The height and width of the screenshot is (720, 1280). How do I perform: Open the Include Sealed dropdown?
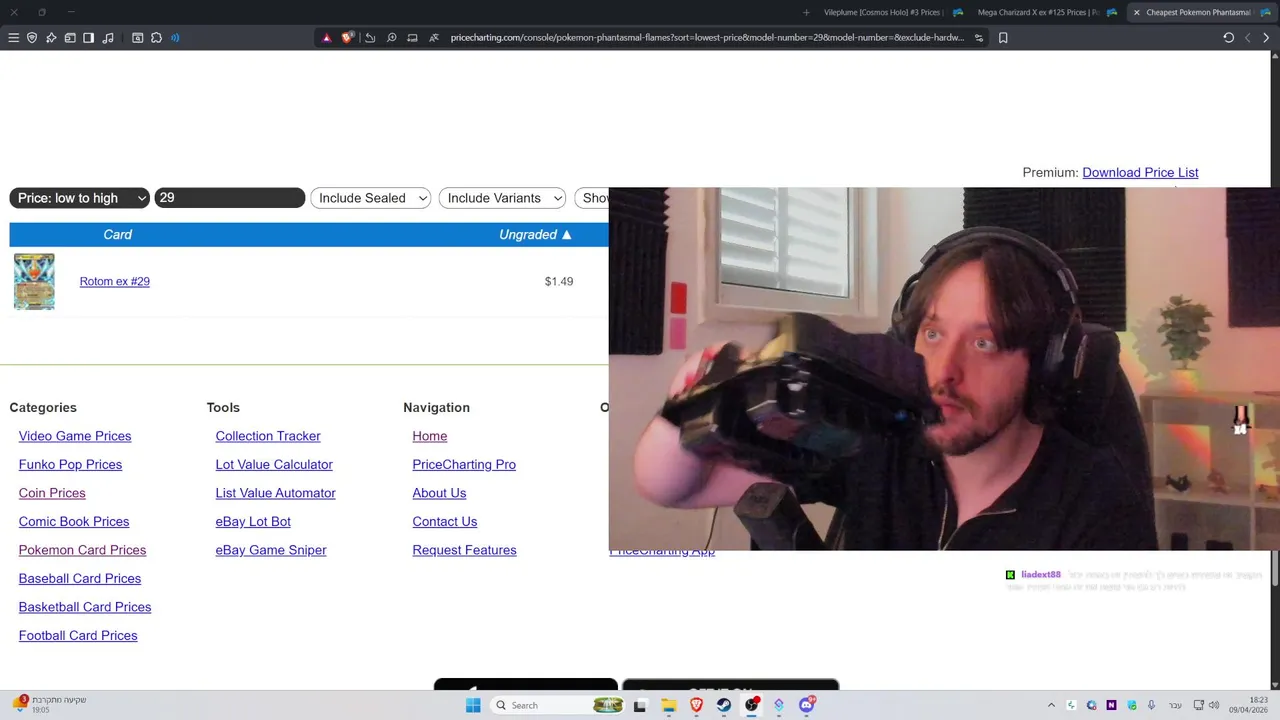click(x=370, y=198)
